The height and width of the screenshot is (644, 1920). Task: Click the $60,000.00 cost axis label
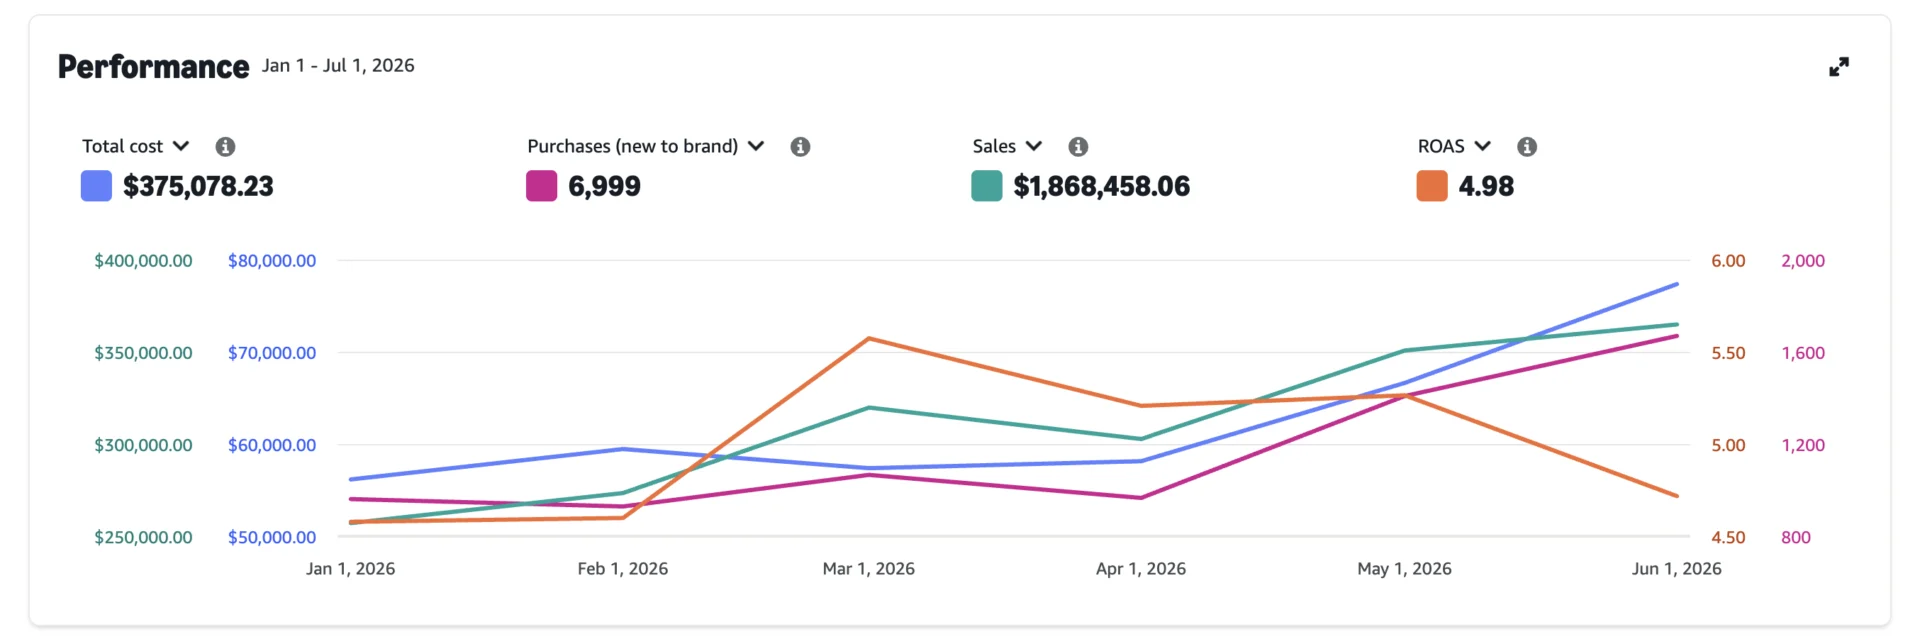(x=272, y=445)
